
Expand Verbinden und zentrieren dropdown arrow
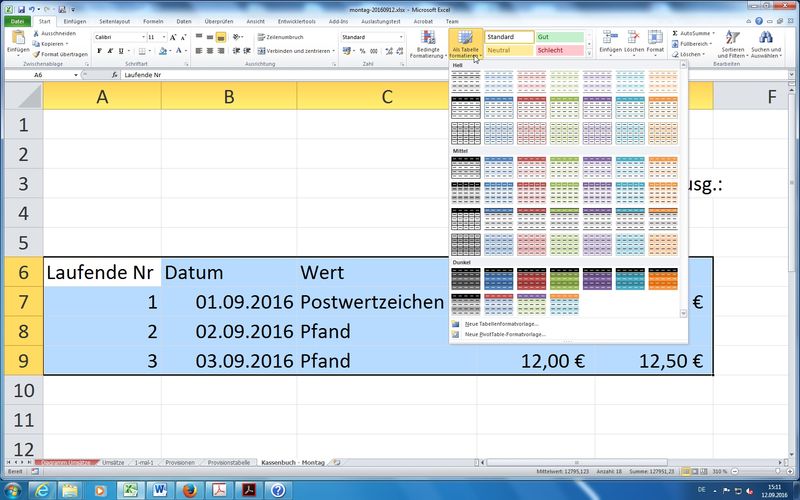tap(334, 51)
